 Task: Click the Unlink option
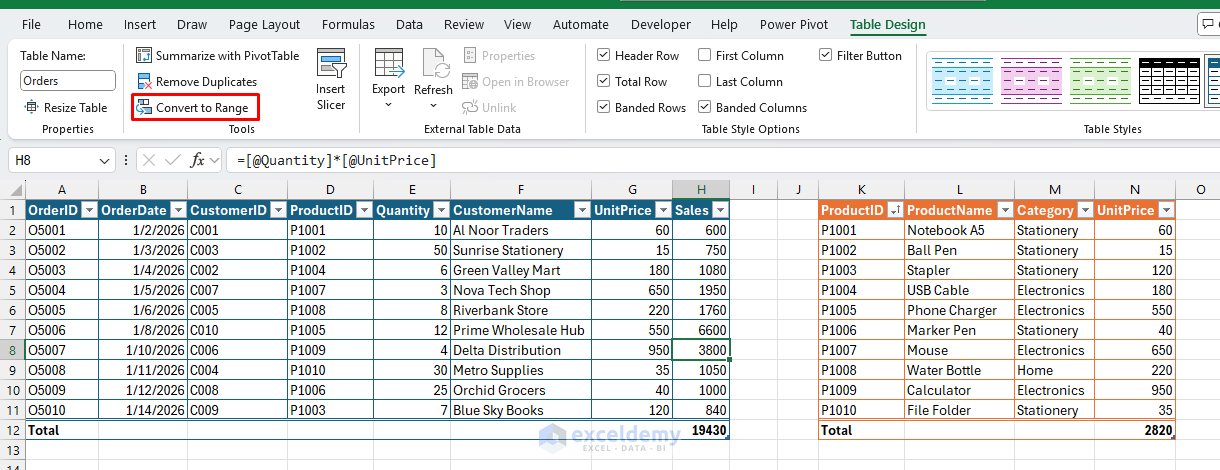tap(489, 108)
